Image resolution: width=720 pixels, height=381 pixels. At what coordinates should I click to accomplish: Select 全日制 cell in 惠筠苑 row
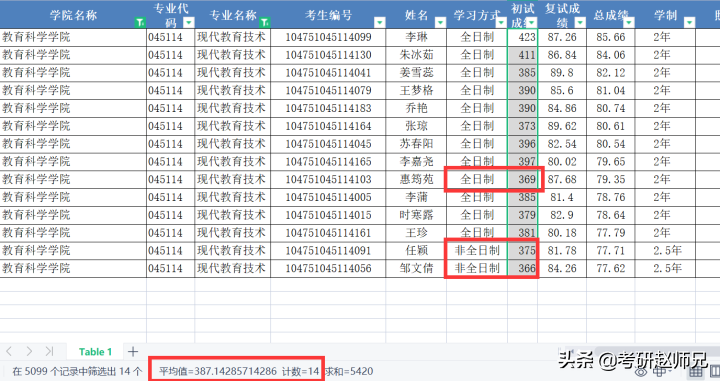pyautogui.click(x=477, y=179)
